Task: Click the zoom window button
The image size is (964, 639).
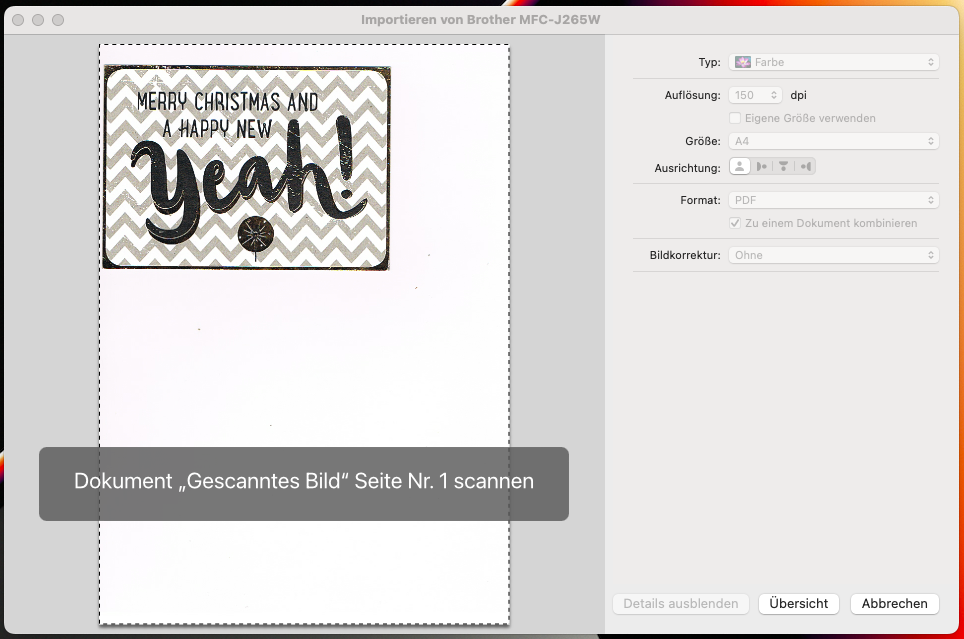Action: [58, 20]
